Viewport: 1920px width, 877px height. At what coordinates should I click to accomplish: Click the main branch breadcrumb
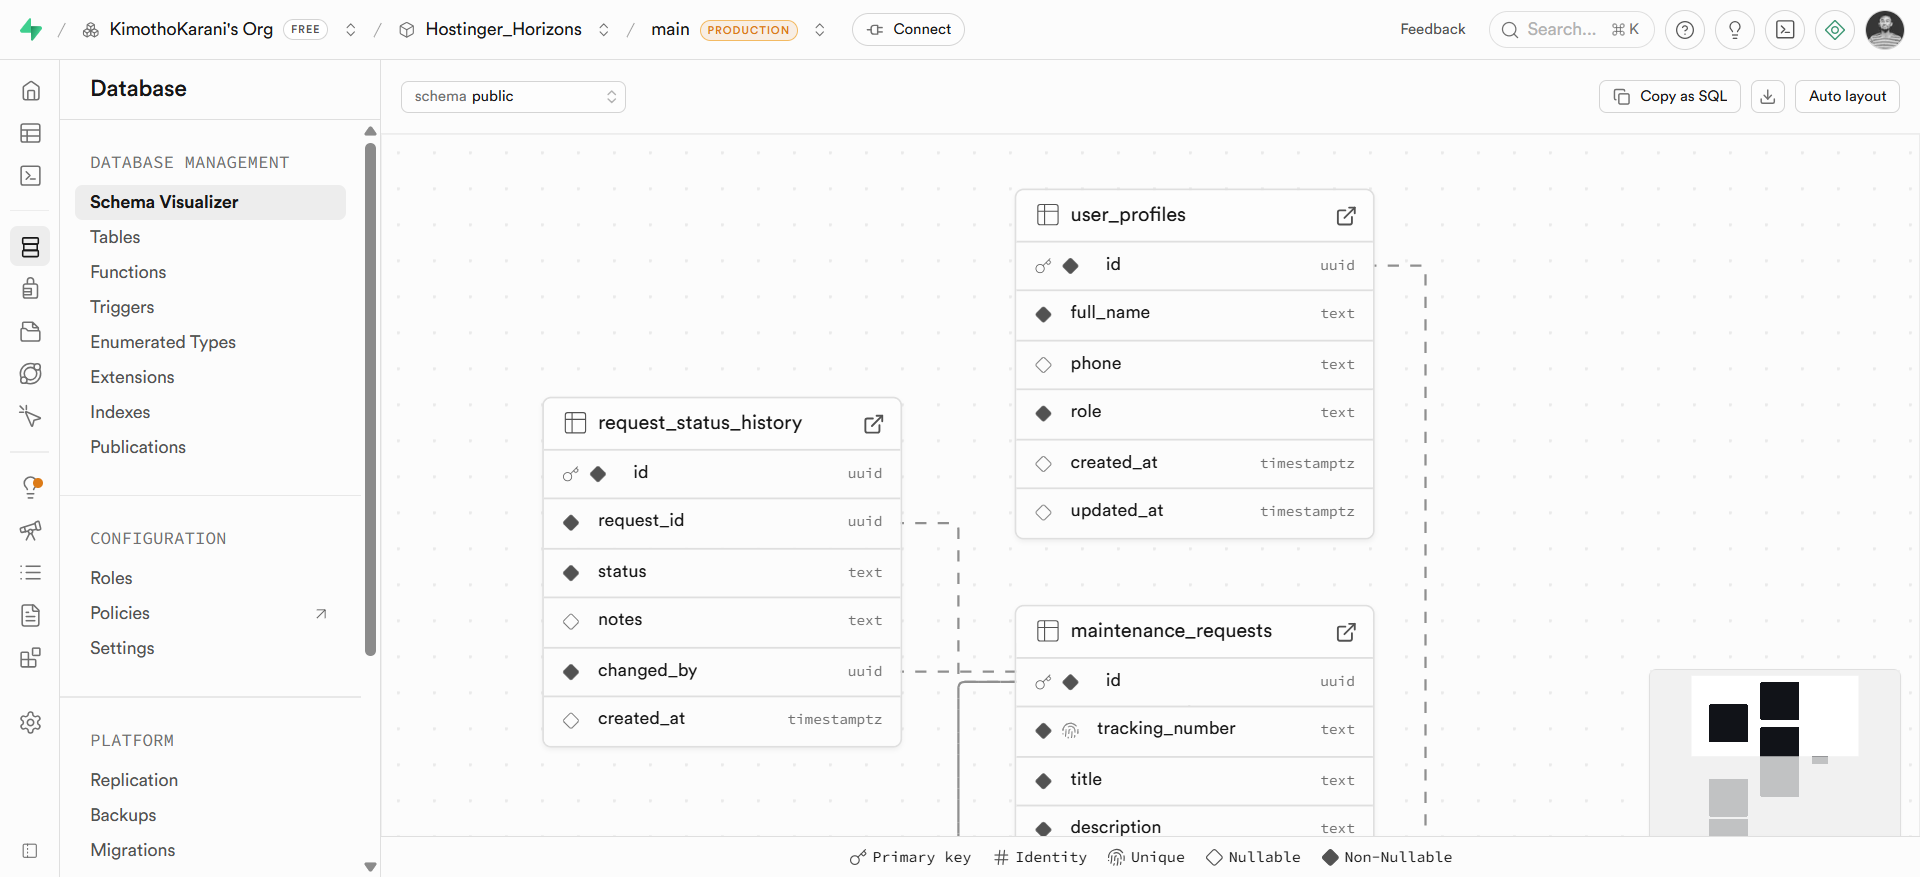(x=670, y=30)
